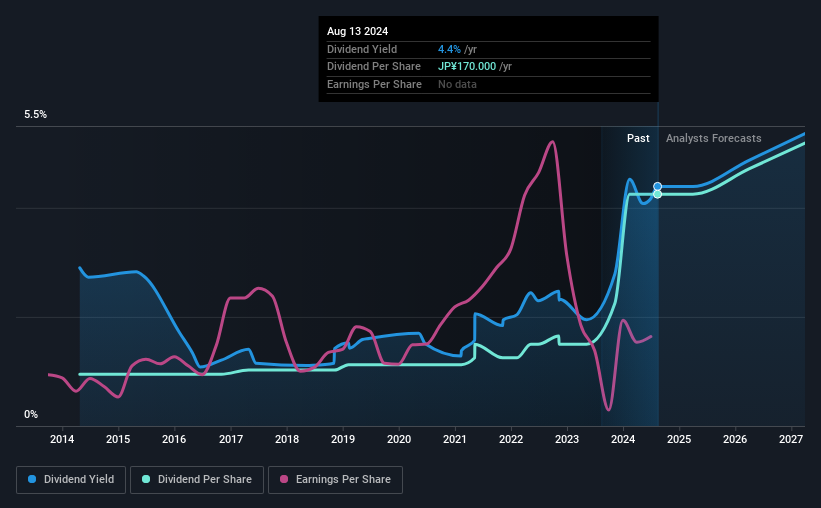Viewport: 821px width, 508px height.
Task: Toggle the Dividend Yield legend series
Action: pos(71,480)
